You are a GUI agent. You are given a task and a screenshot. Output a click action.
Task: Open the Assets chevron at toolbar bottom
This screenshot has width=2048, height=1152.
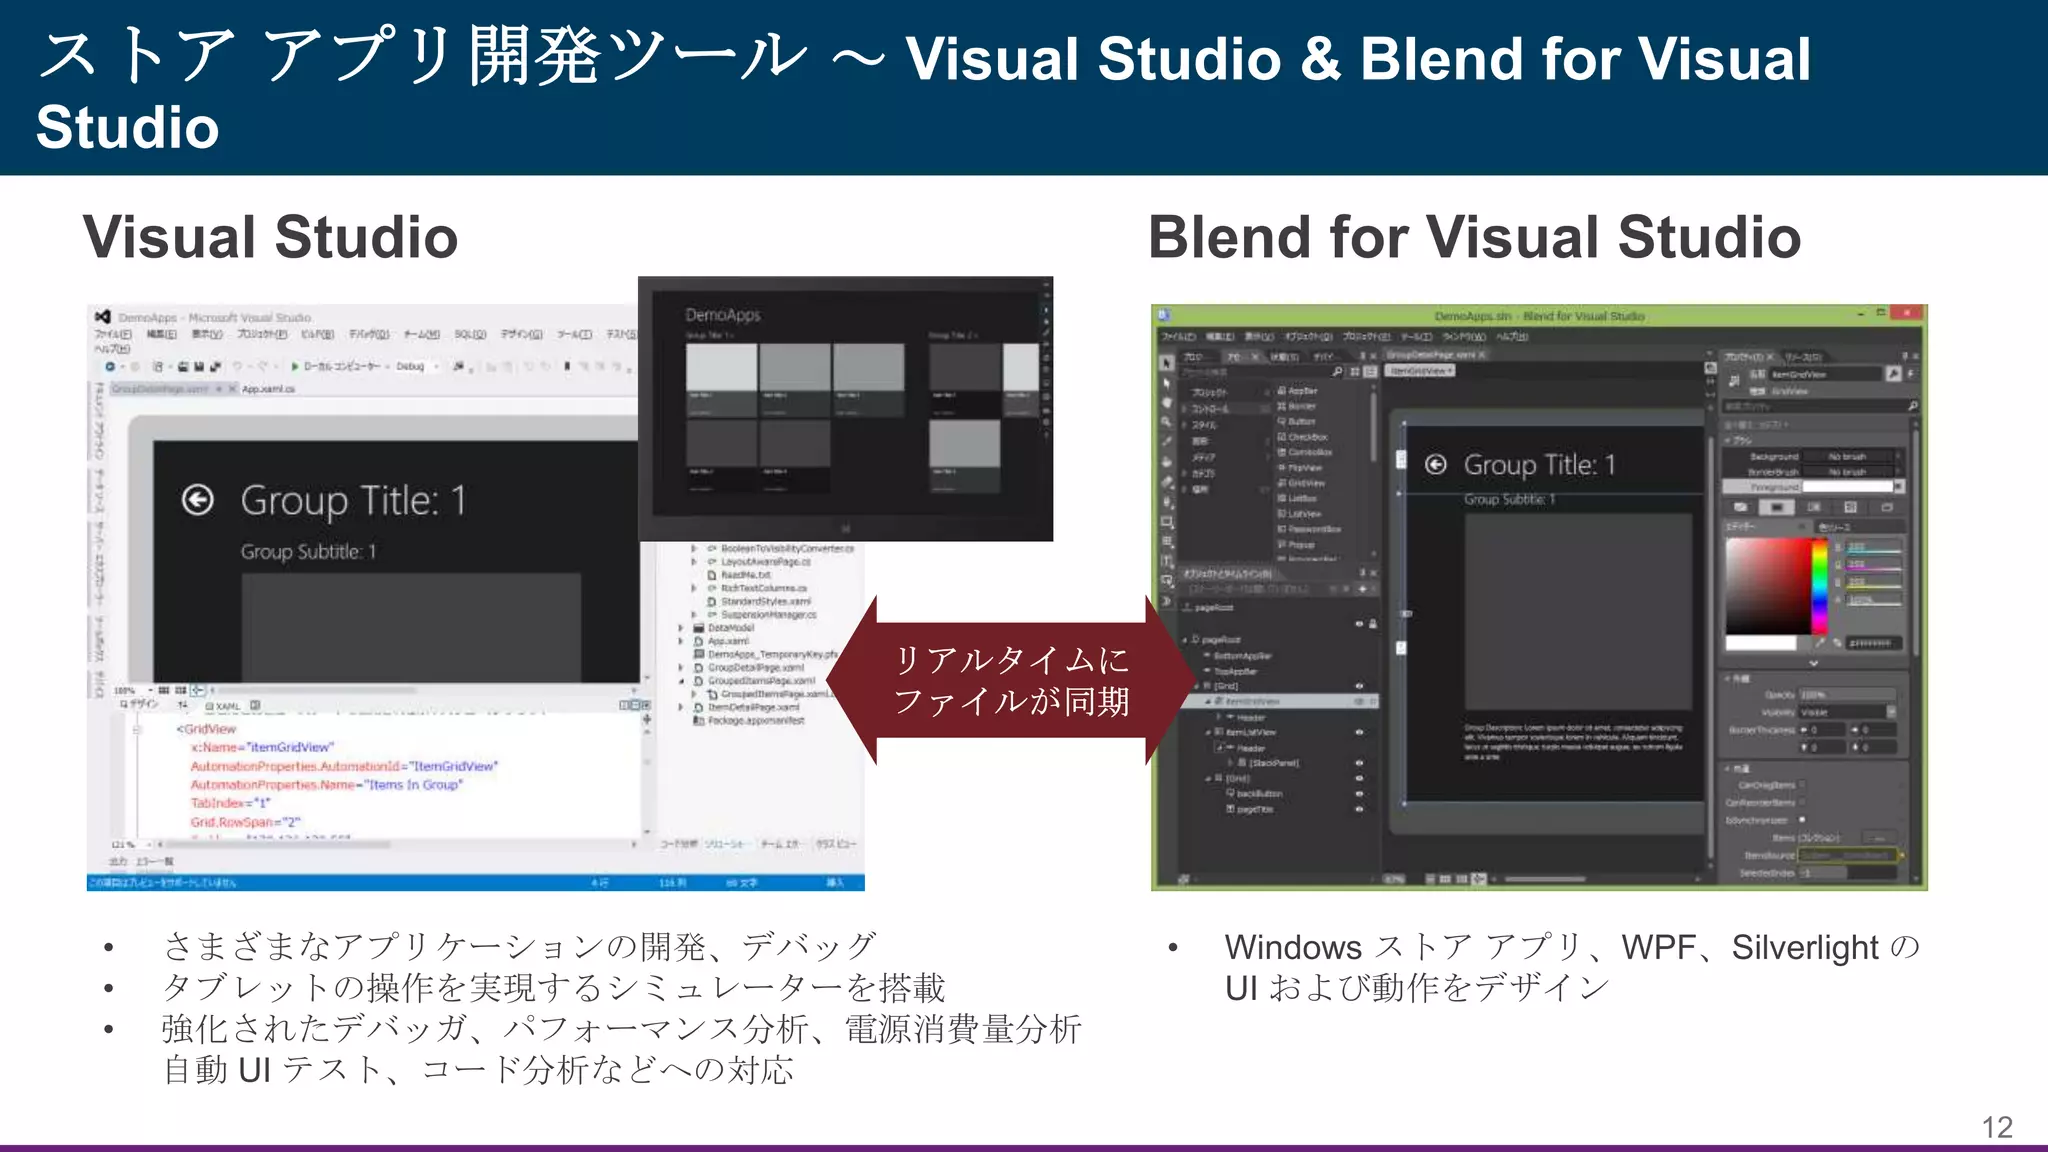tap(1166, 602)
